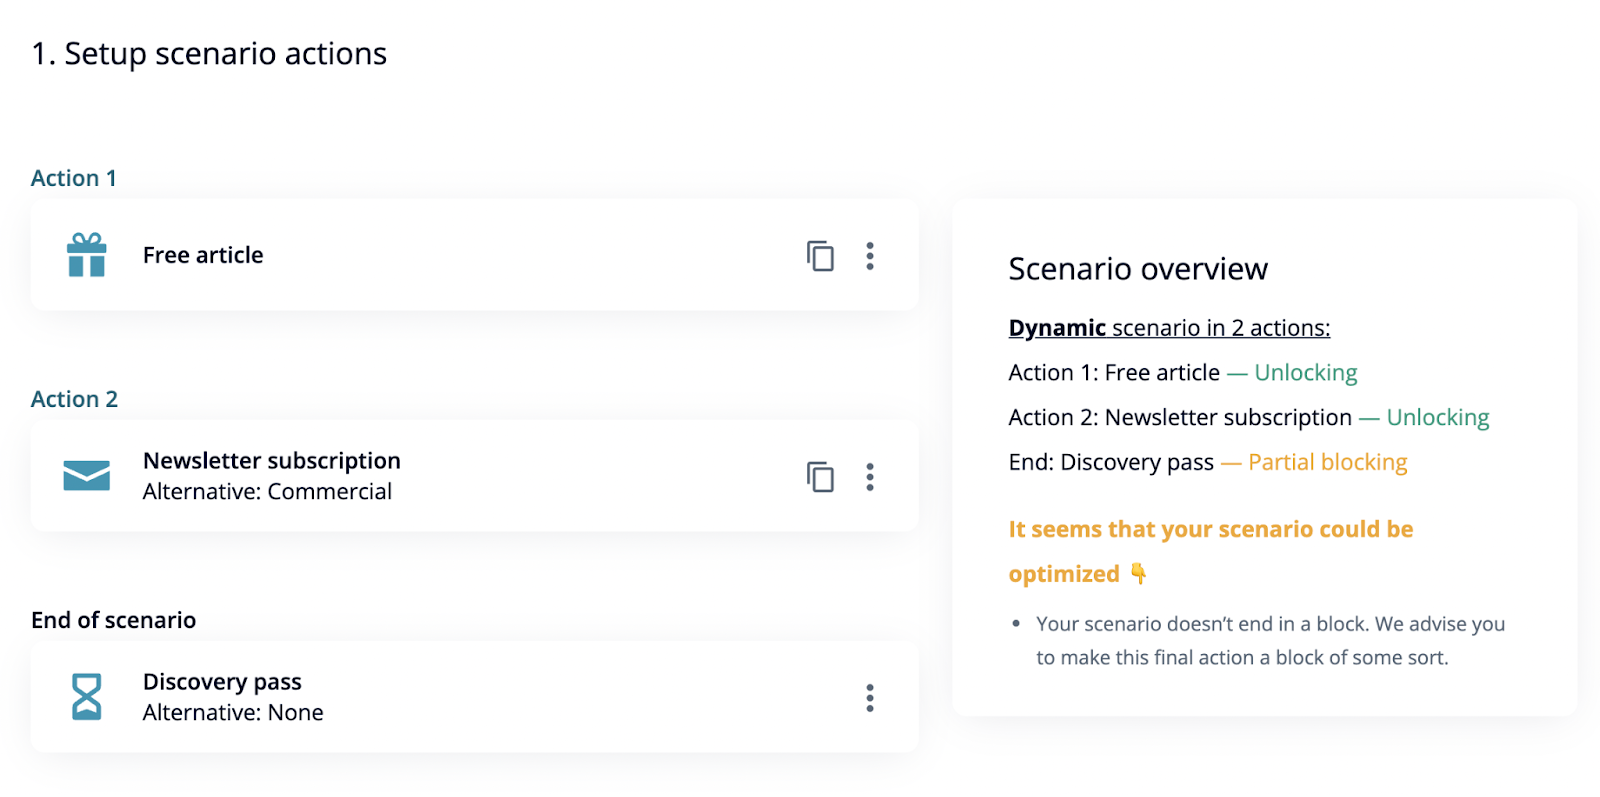Click the envelope icon for Newsletter subscription

tap(87, 476)
